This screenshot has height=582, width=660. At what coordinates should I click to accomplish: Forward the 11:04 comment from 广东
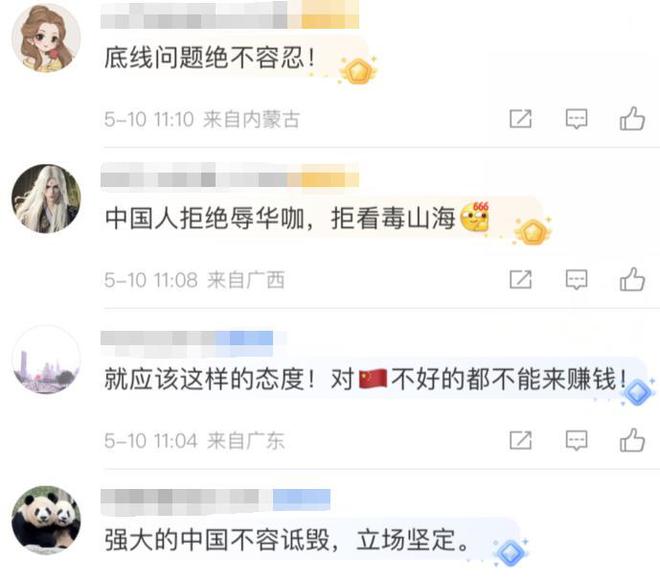point(521,440)
